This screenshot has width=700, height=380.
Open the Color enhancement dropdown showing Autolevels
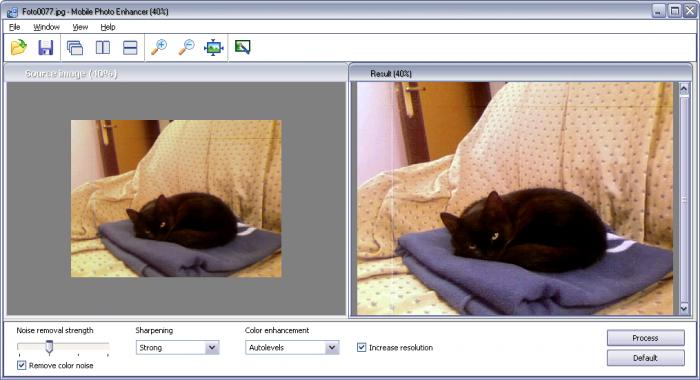292,347
